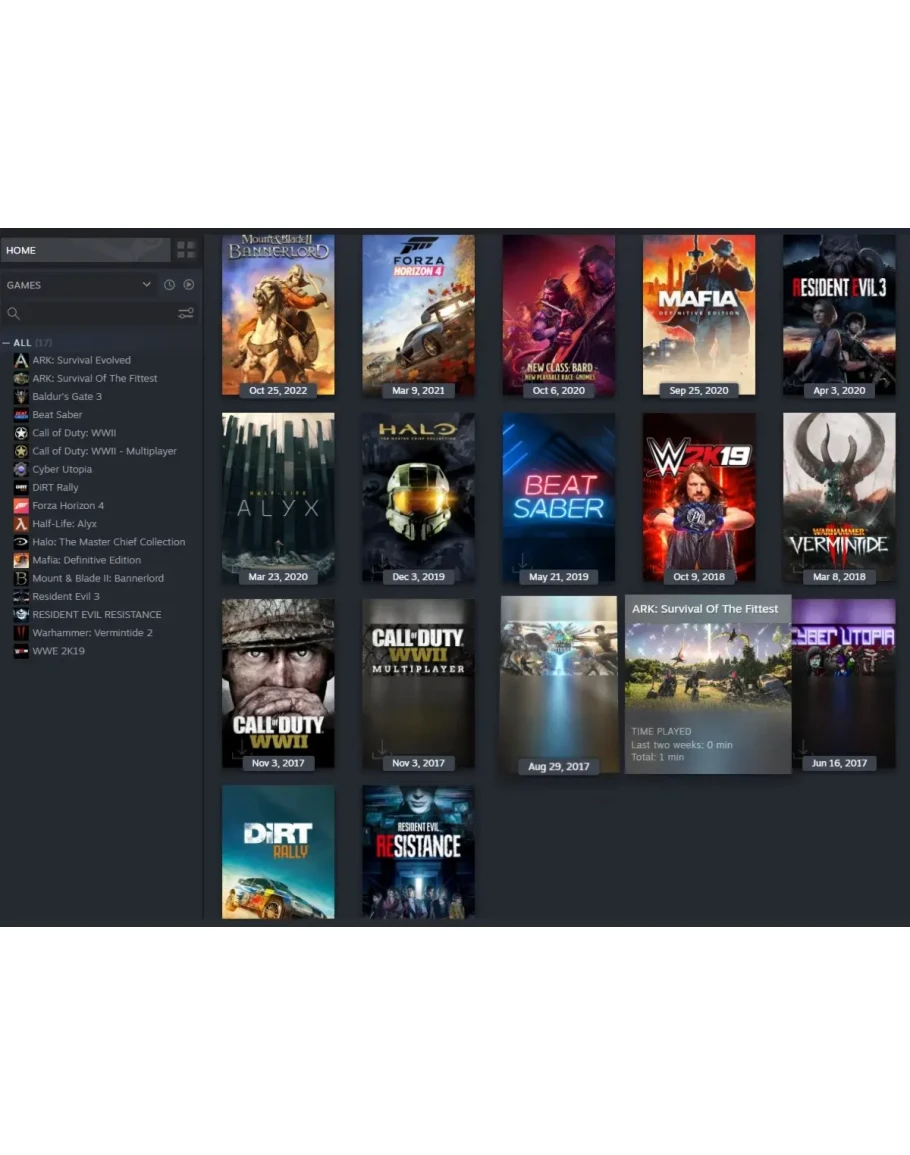This screenshot has height=1155, width=910.
Task: Select Baldur's Gate 3 in list
Action: point(67,397)
